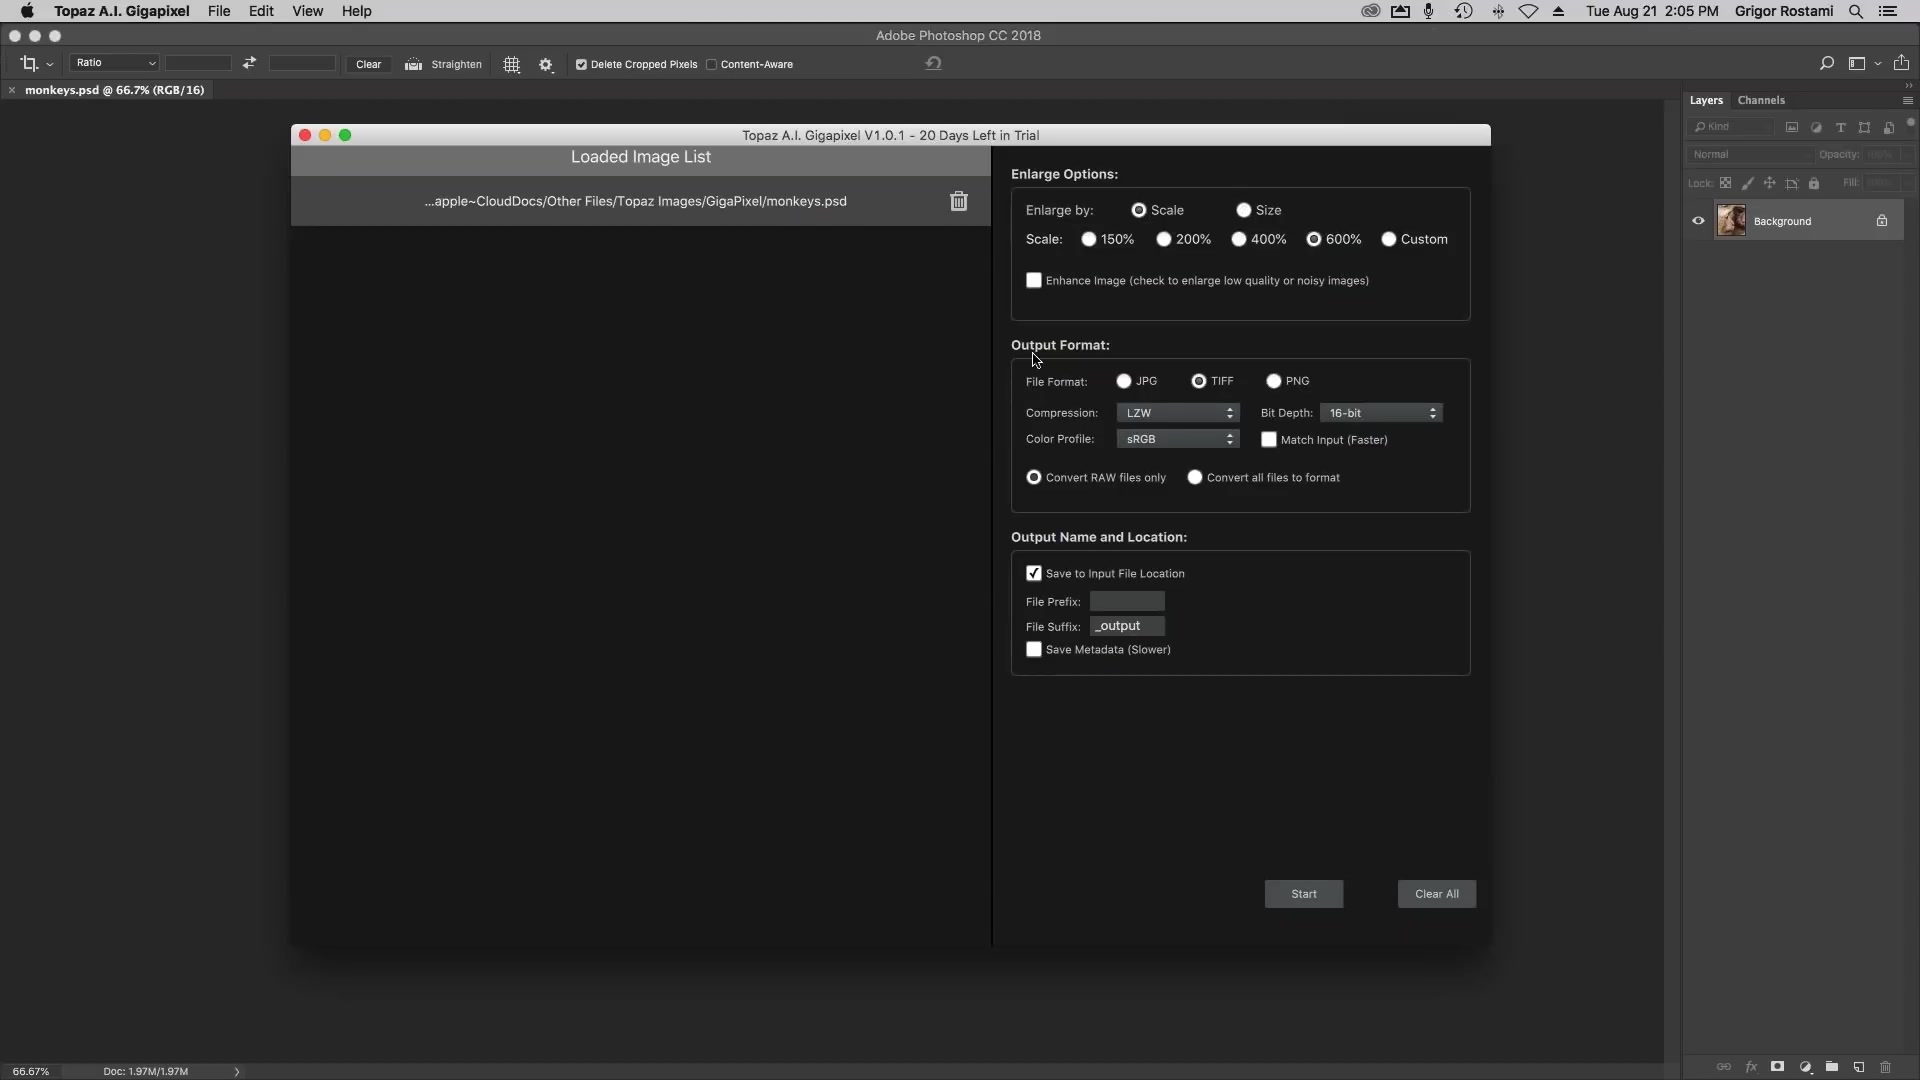Open the Photoshop workspace switcher icon
Image resolution: width=1920 pixels, height=1080 pixels.
1857,63
